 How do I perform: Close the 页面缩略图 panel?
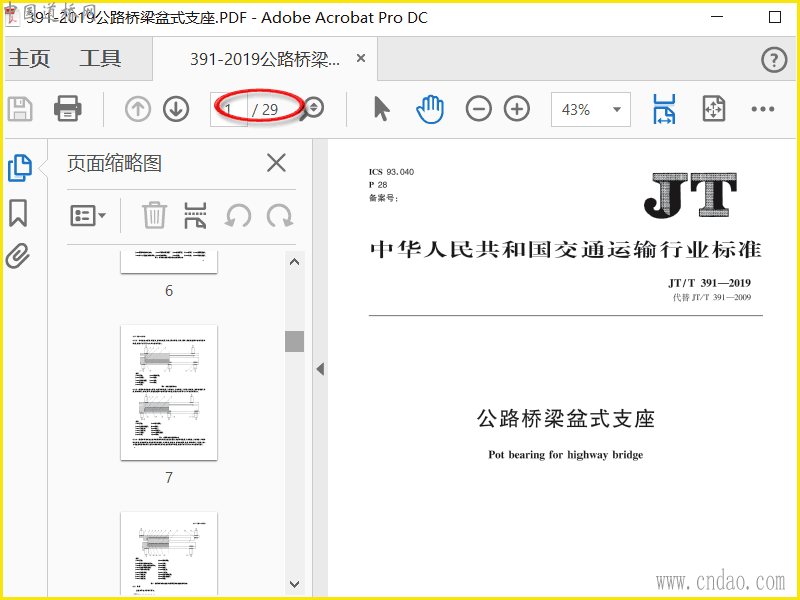click(276, 163)
